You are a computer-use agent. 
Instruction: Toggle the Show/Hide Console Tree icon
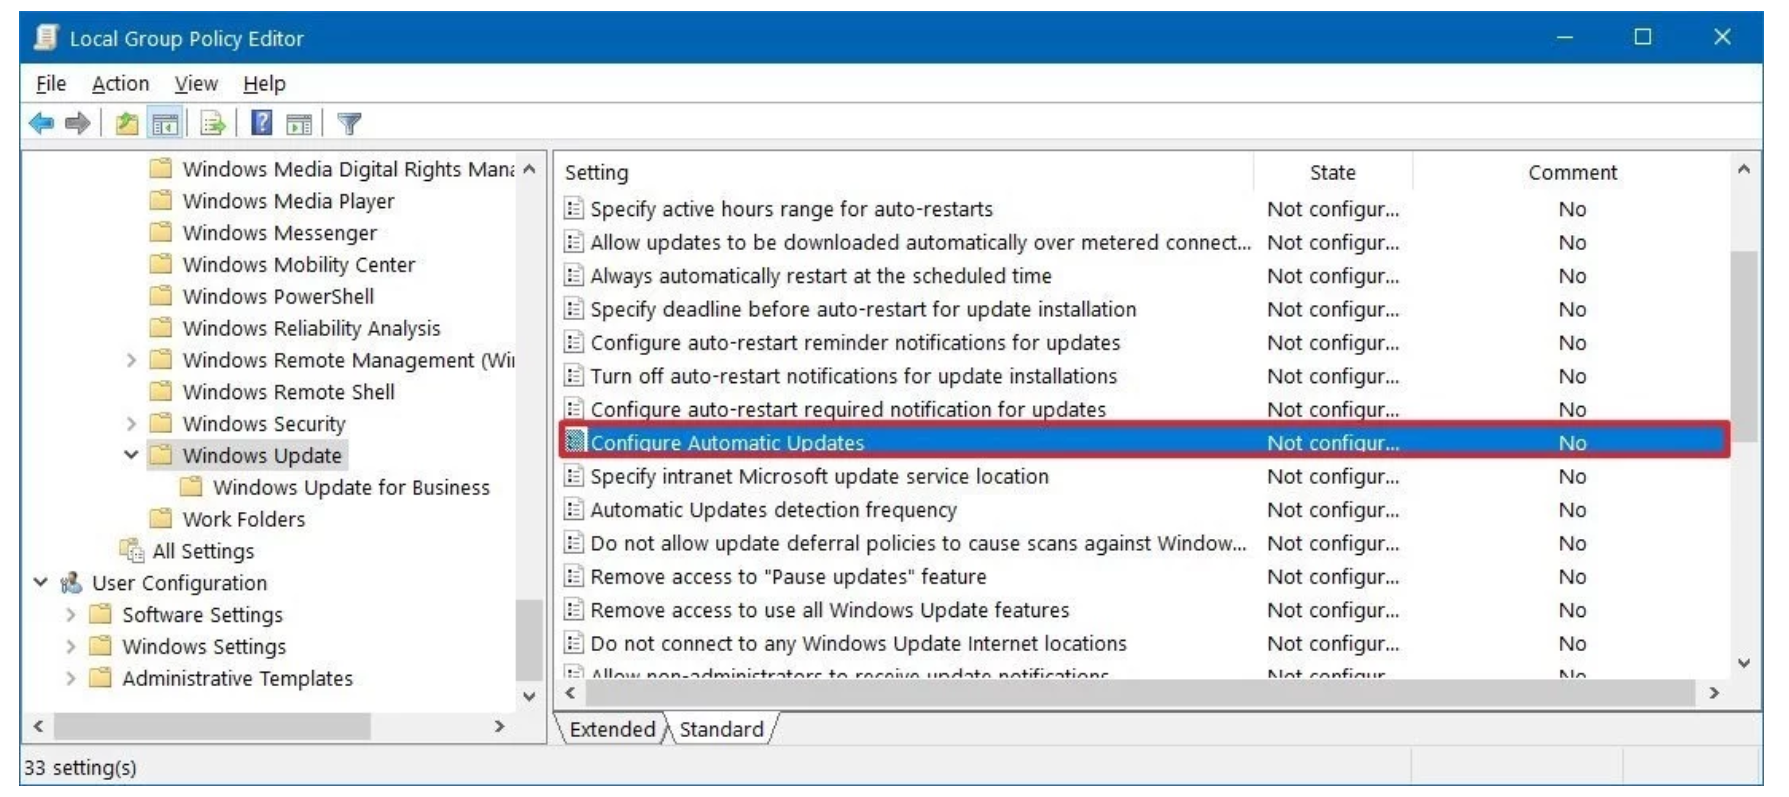coord(165,124)
